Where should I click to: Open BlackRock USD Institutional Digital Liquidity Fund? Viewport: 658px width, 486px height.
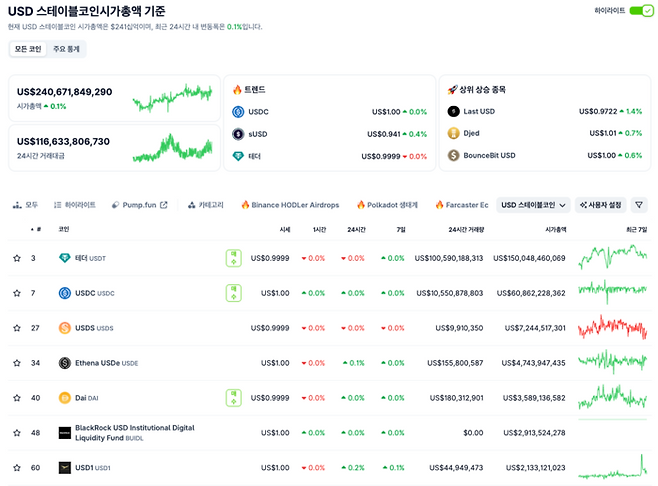135,433
